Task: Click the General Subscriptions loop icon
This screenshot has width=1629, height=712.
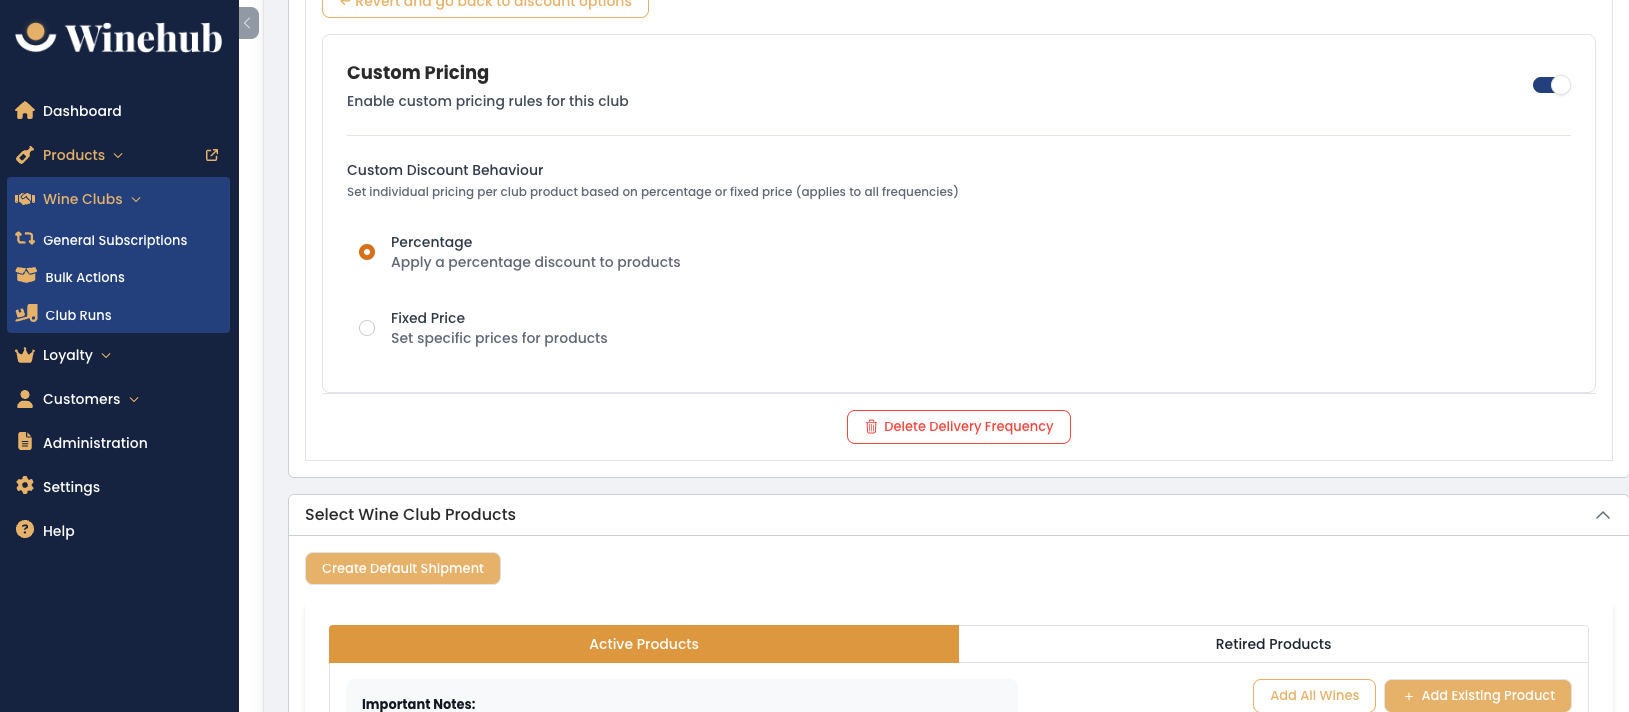Action: click(25, 239)
